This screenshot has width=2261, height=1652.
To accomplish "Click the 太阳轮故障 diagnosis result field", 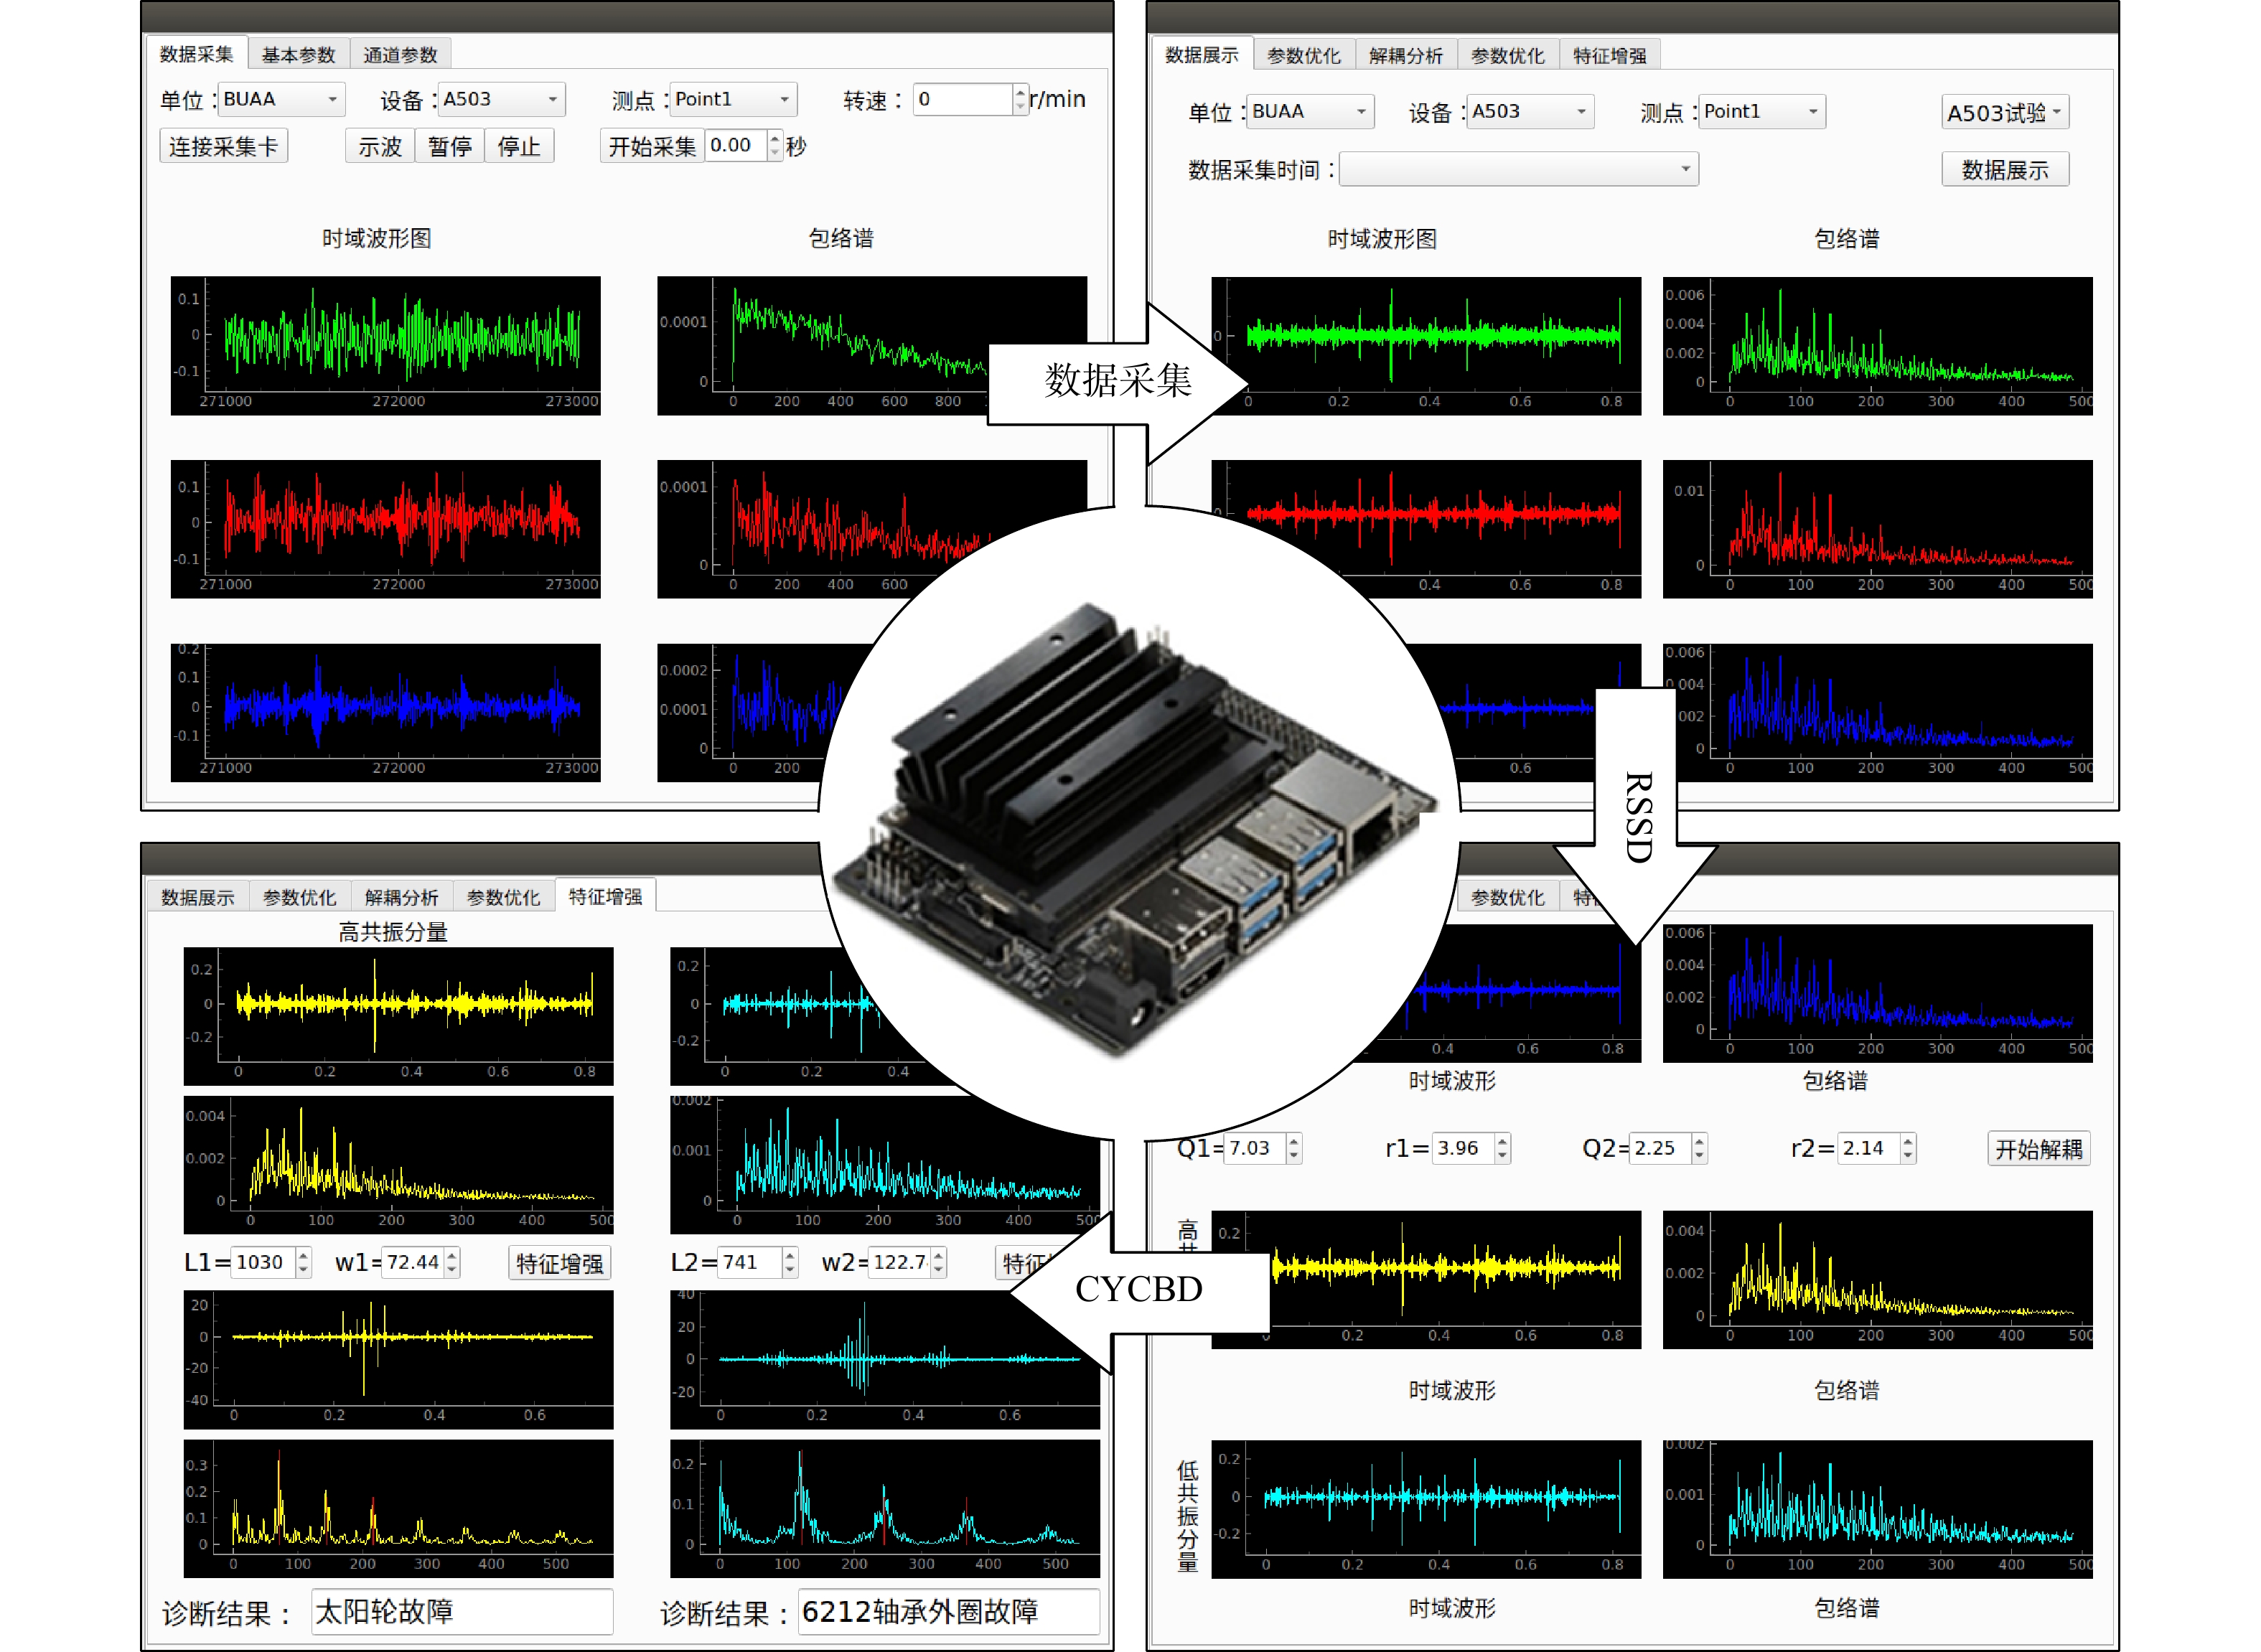I will click(461, 1611).
